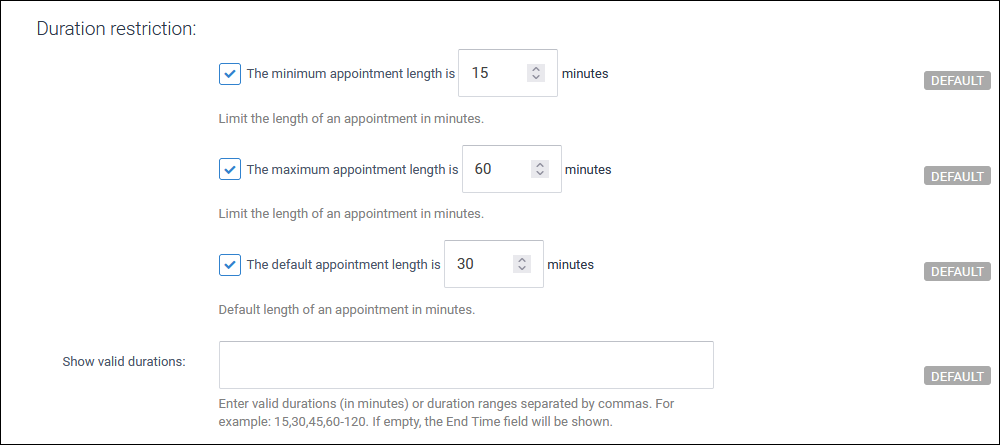Decrease maximum appointment length using down arrow
Viewport: 1000px width, 445px height.
pyautogui.click(x=540, y=174)
